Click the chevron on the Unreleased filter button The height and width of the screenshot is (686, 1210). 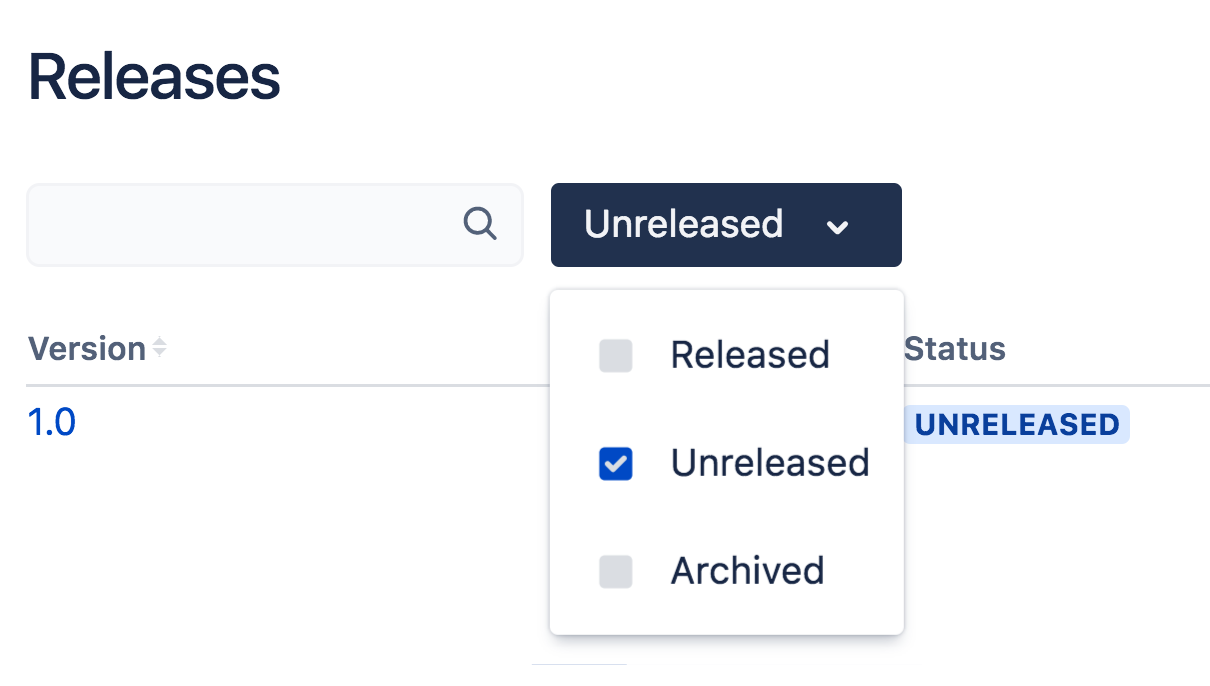coord(838,228)
